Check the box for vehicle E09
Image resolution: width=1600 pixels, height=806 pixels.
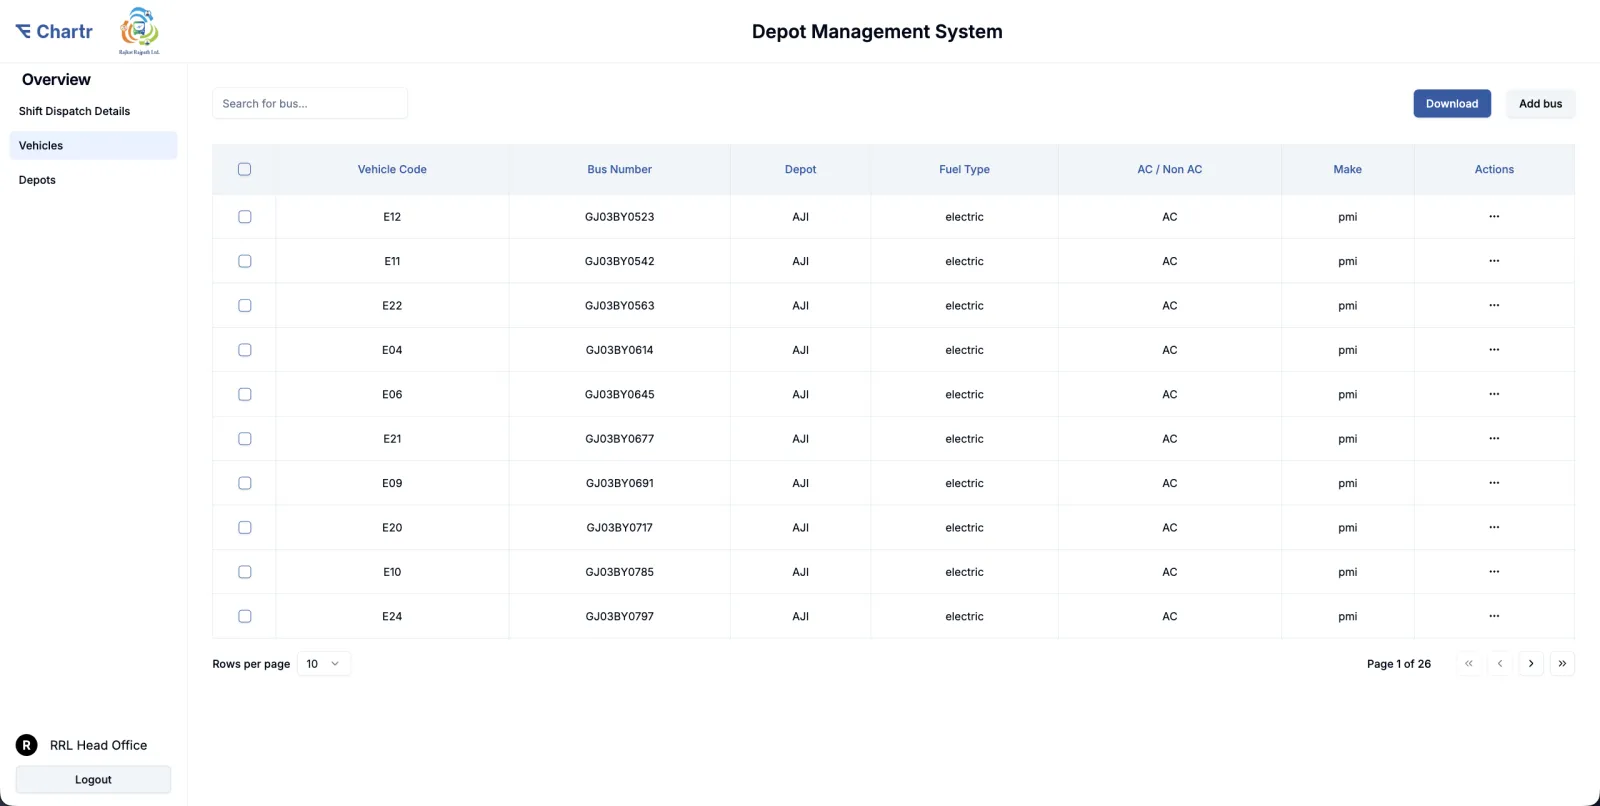click(244, 483)
